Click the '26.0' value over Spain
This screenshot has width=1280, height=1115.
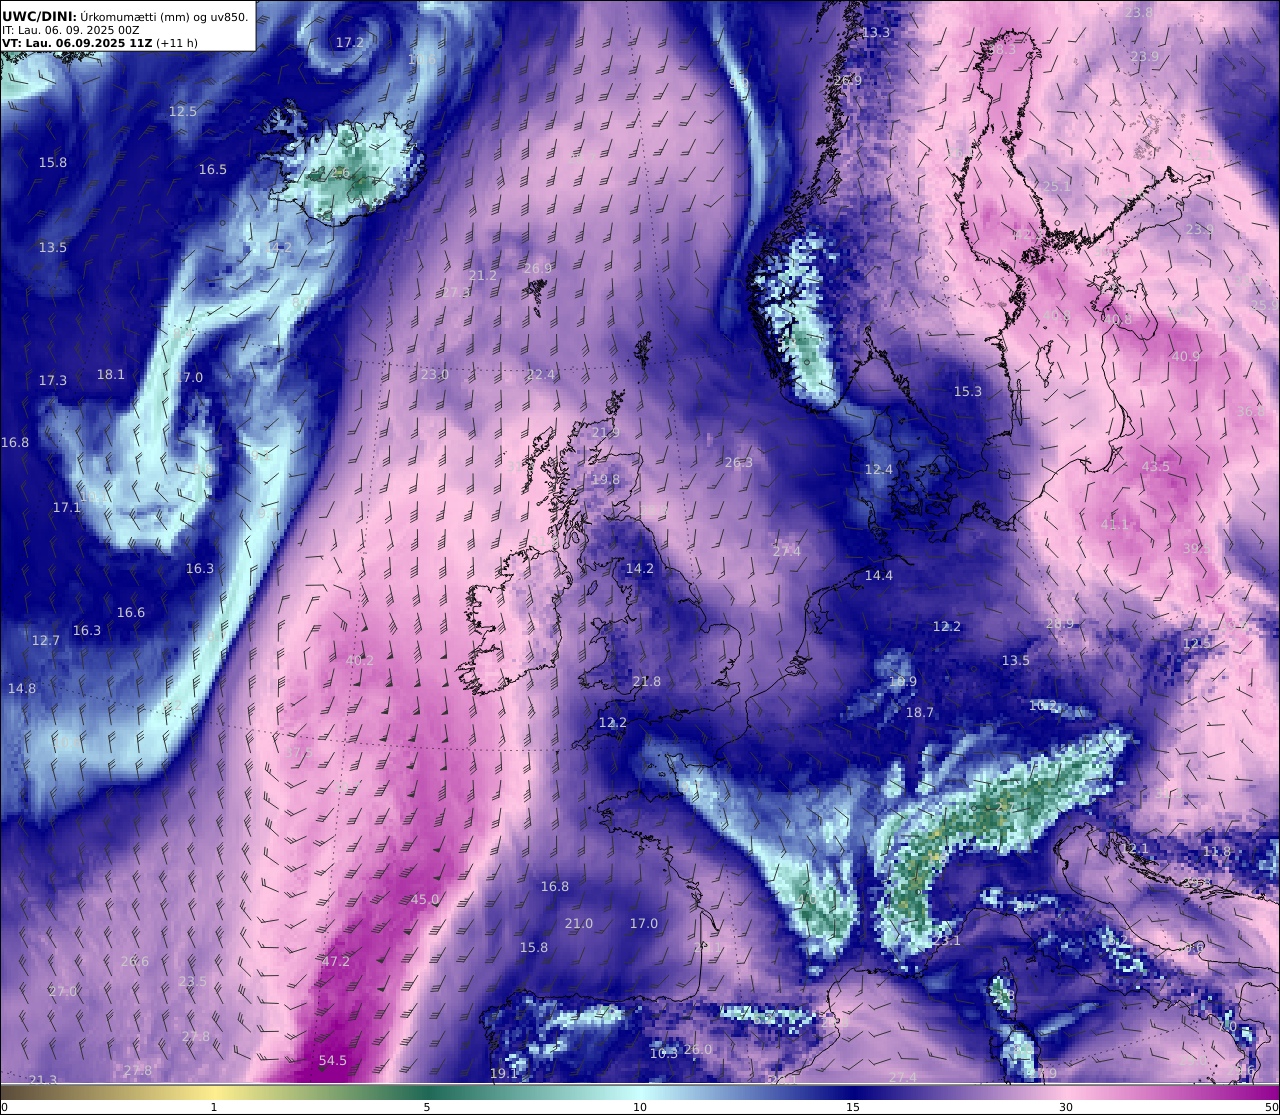click(x=698, y=1050)
